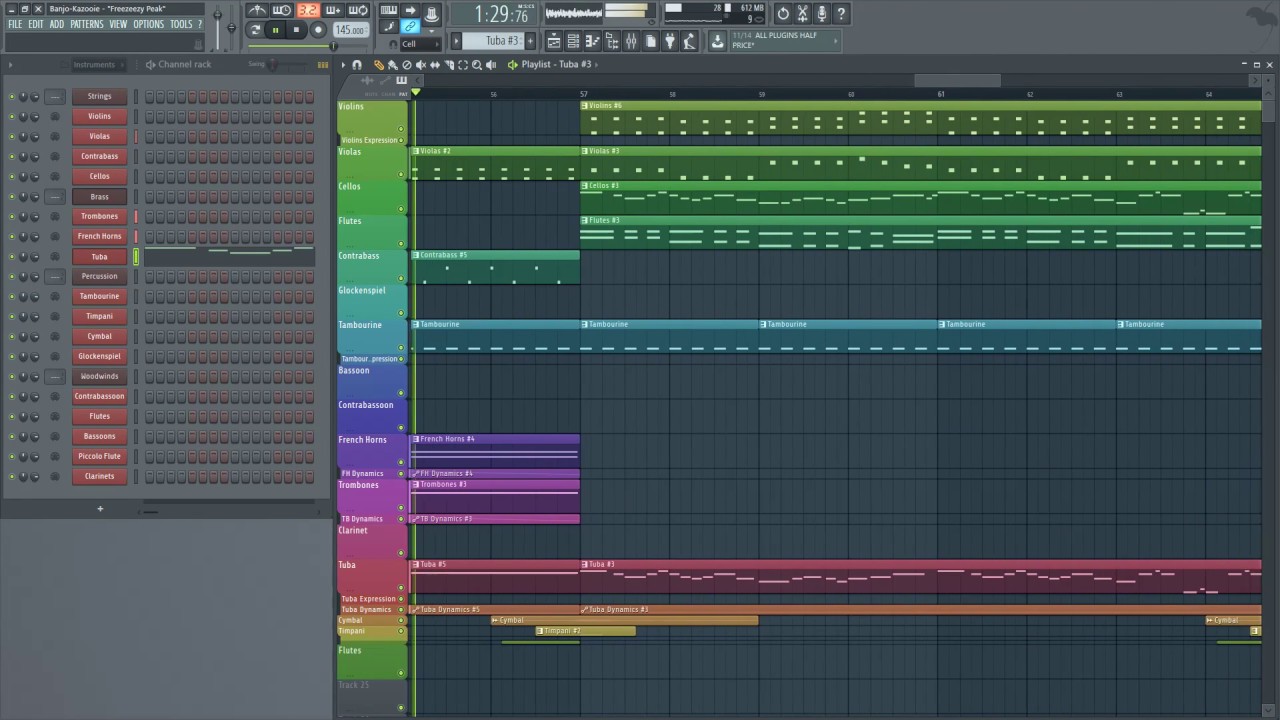Select the Zoom tool in Playlist
The width and height of the screenshot is (1280, 720).
click(477, 65)
